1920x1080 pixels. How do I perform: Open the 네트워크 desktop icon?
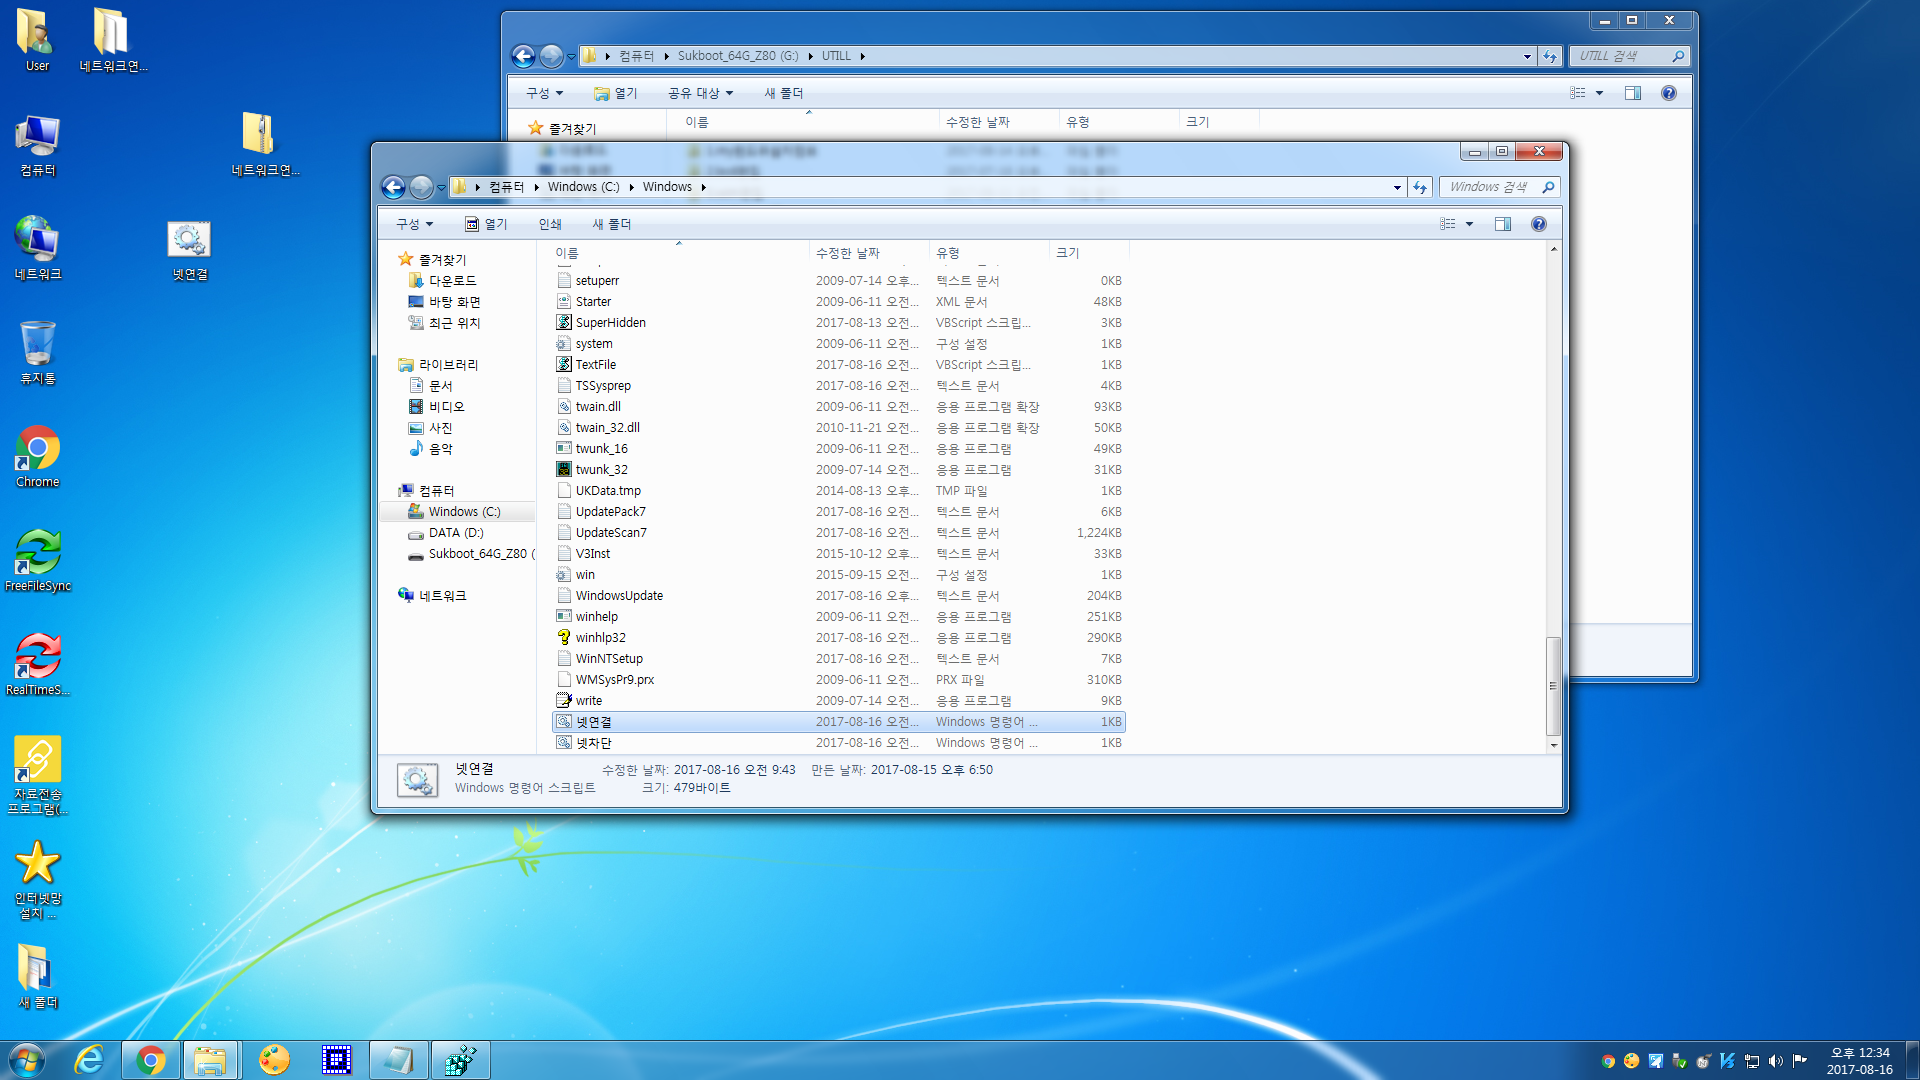click(x=37, y=248)
